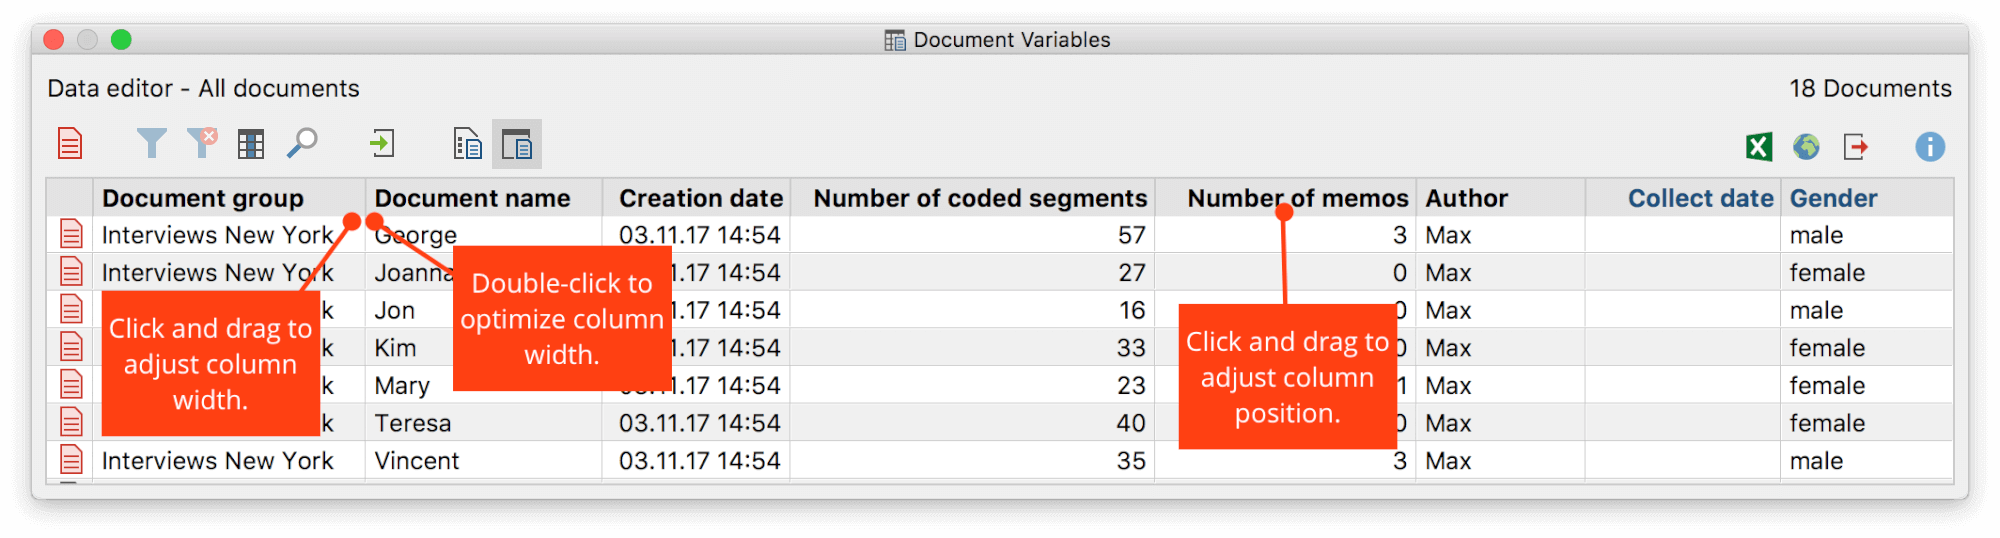Export the table to Excel
This screenshot has height=538, width=2000.
coord(1759,147)
